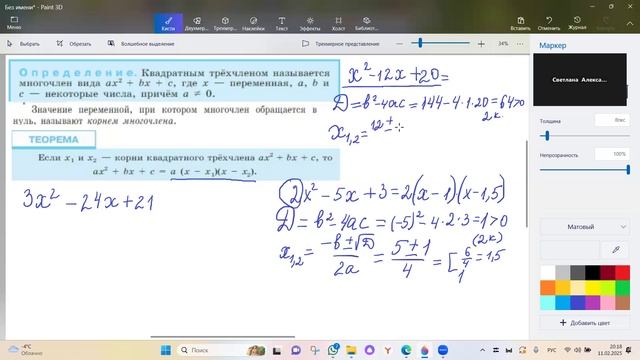Show hidden system tray icons
This screenshot has height=360, width=640.
(482, 350)
